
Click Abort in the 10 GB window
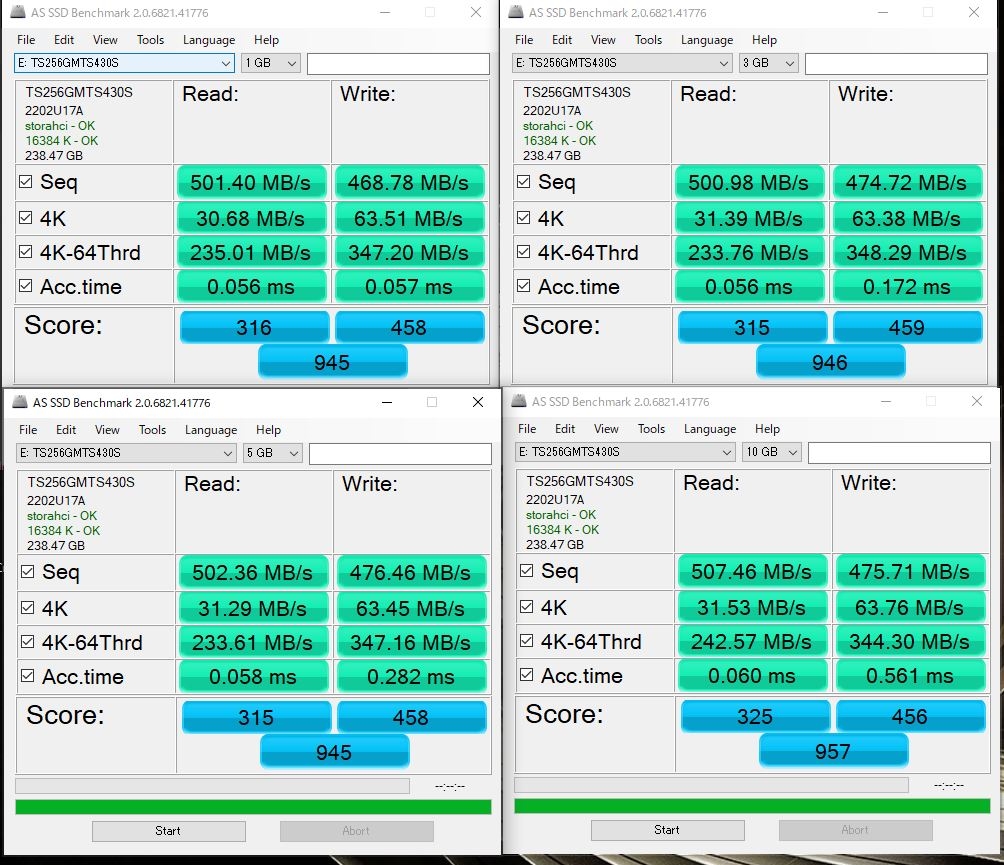point(855,830)
